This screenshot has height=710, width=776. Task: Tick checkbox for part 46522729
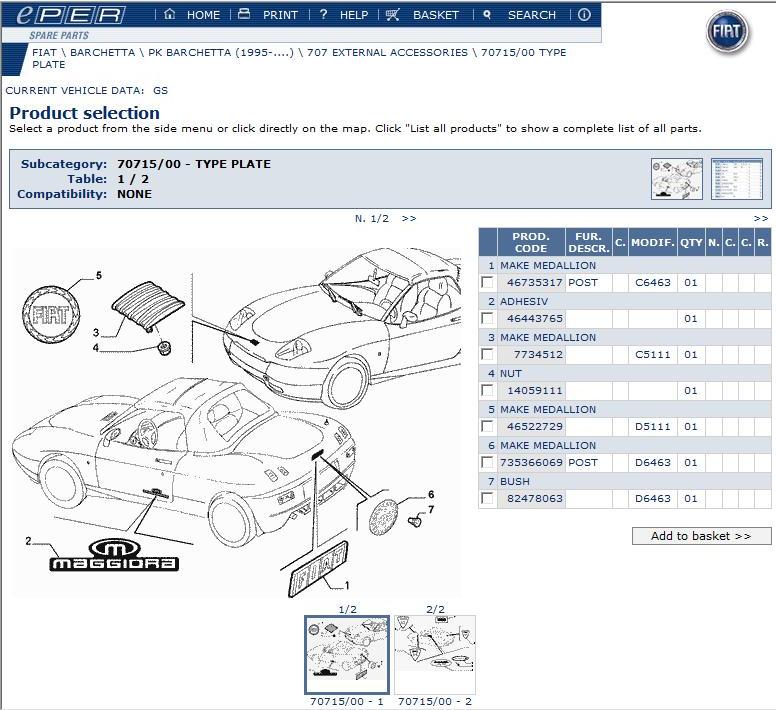pos(487,426)
